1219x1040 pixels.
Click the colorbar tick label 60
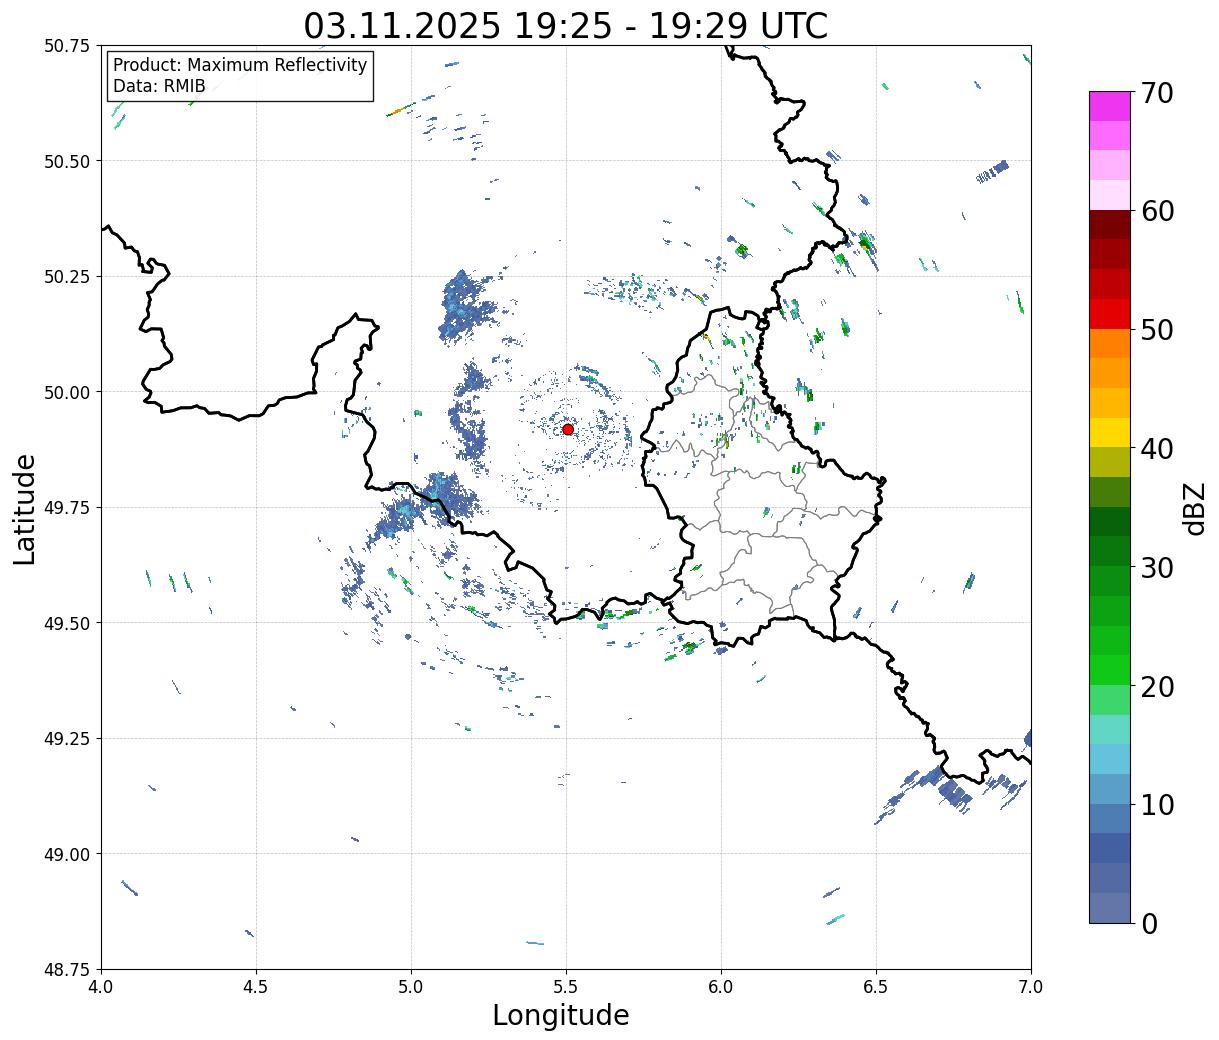coord(1158,211)
